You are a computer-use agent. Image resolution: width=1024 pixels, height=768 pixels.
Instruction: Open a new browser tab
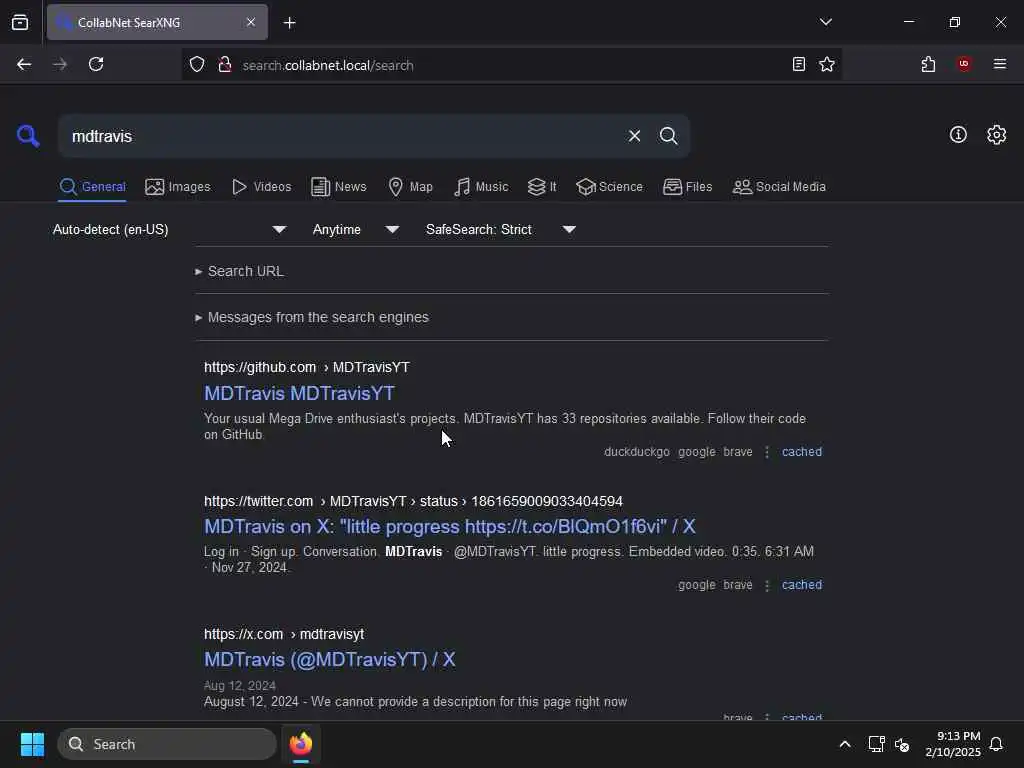click(289, 23)
